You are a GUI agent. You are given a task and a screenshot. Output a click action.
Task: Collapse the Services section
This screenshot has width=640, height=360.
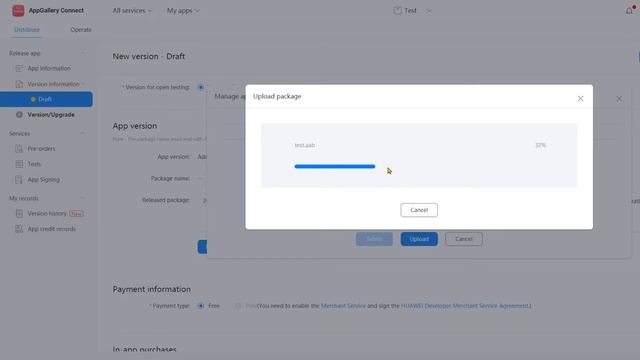coord(83,133)
